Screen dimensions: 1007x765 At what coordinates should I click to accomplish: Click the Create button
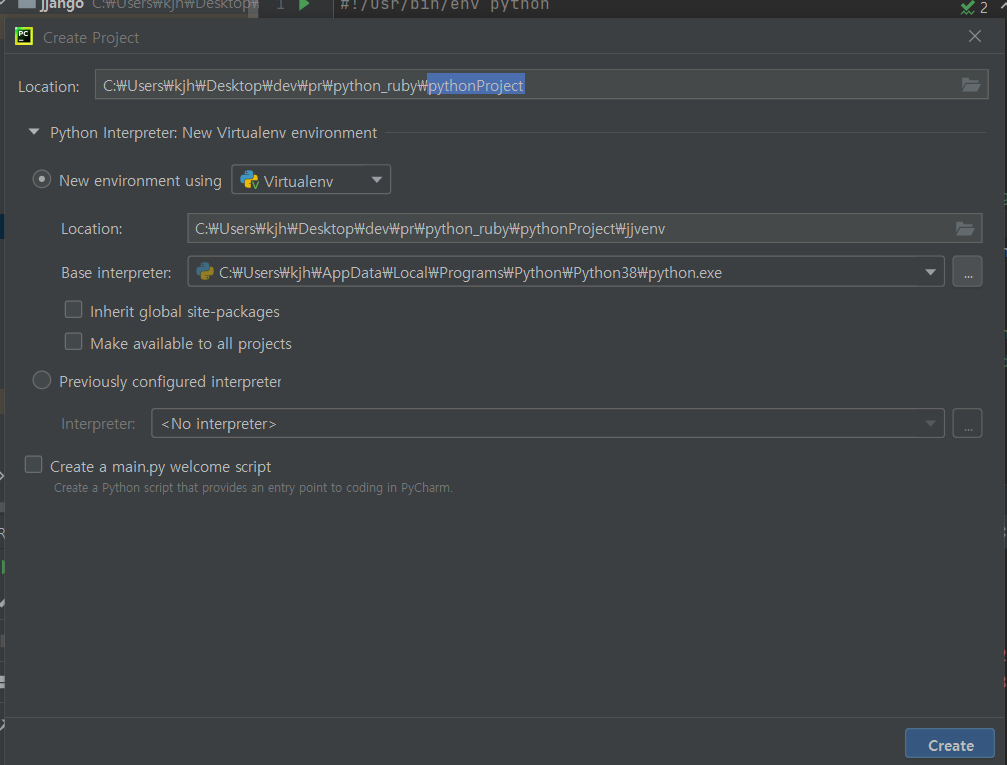950,745
